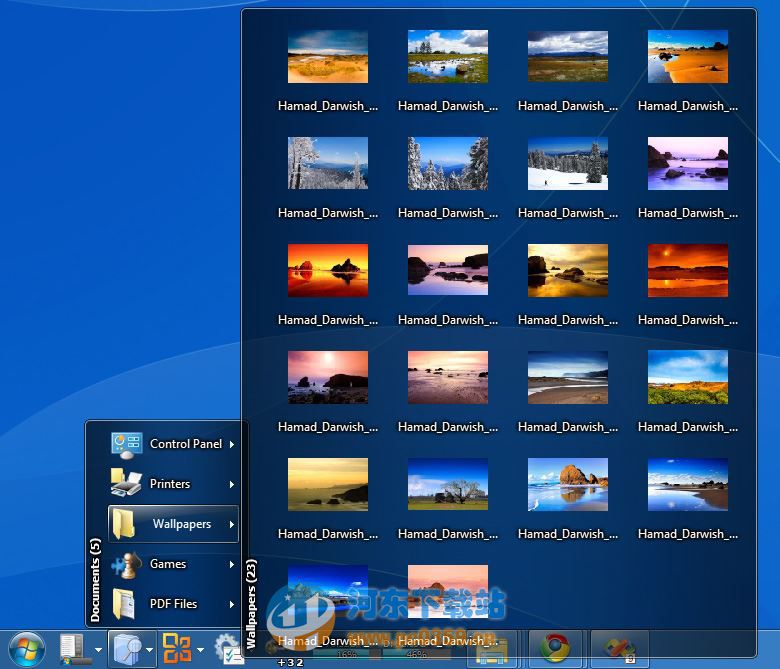Select the PDF Files menu entry
The width and height of the screenshot is (780, 669).
click(x=173, y=604)
